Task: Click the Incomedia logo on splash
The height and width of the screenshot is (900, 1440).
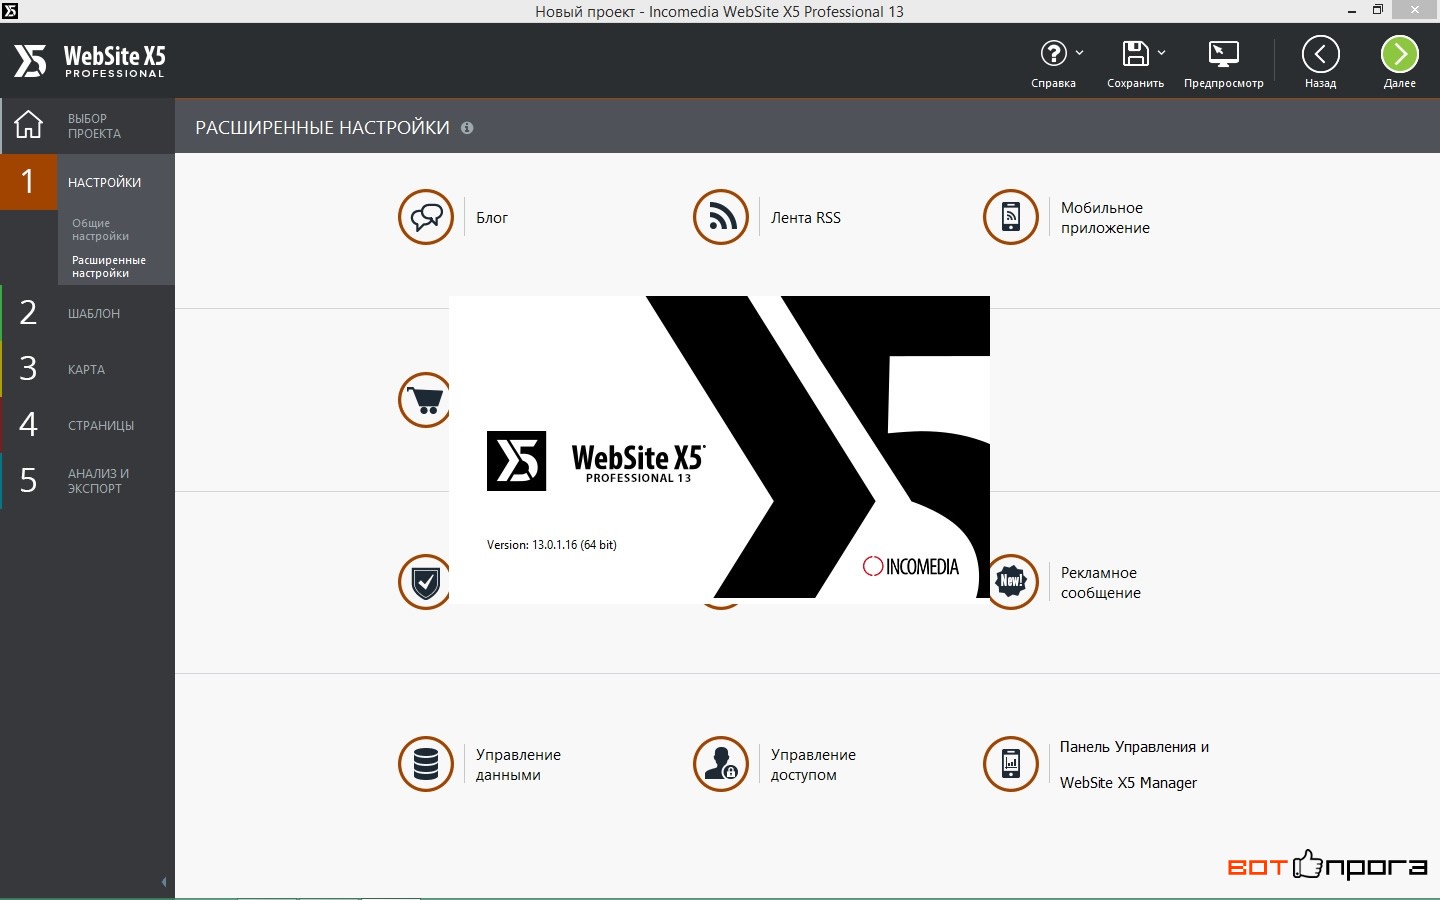Action: [x=910, y=566]
